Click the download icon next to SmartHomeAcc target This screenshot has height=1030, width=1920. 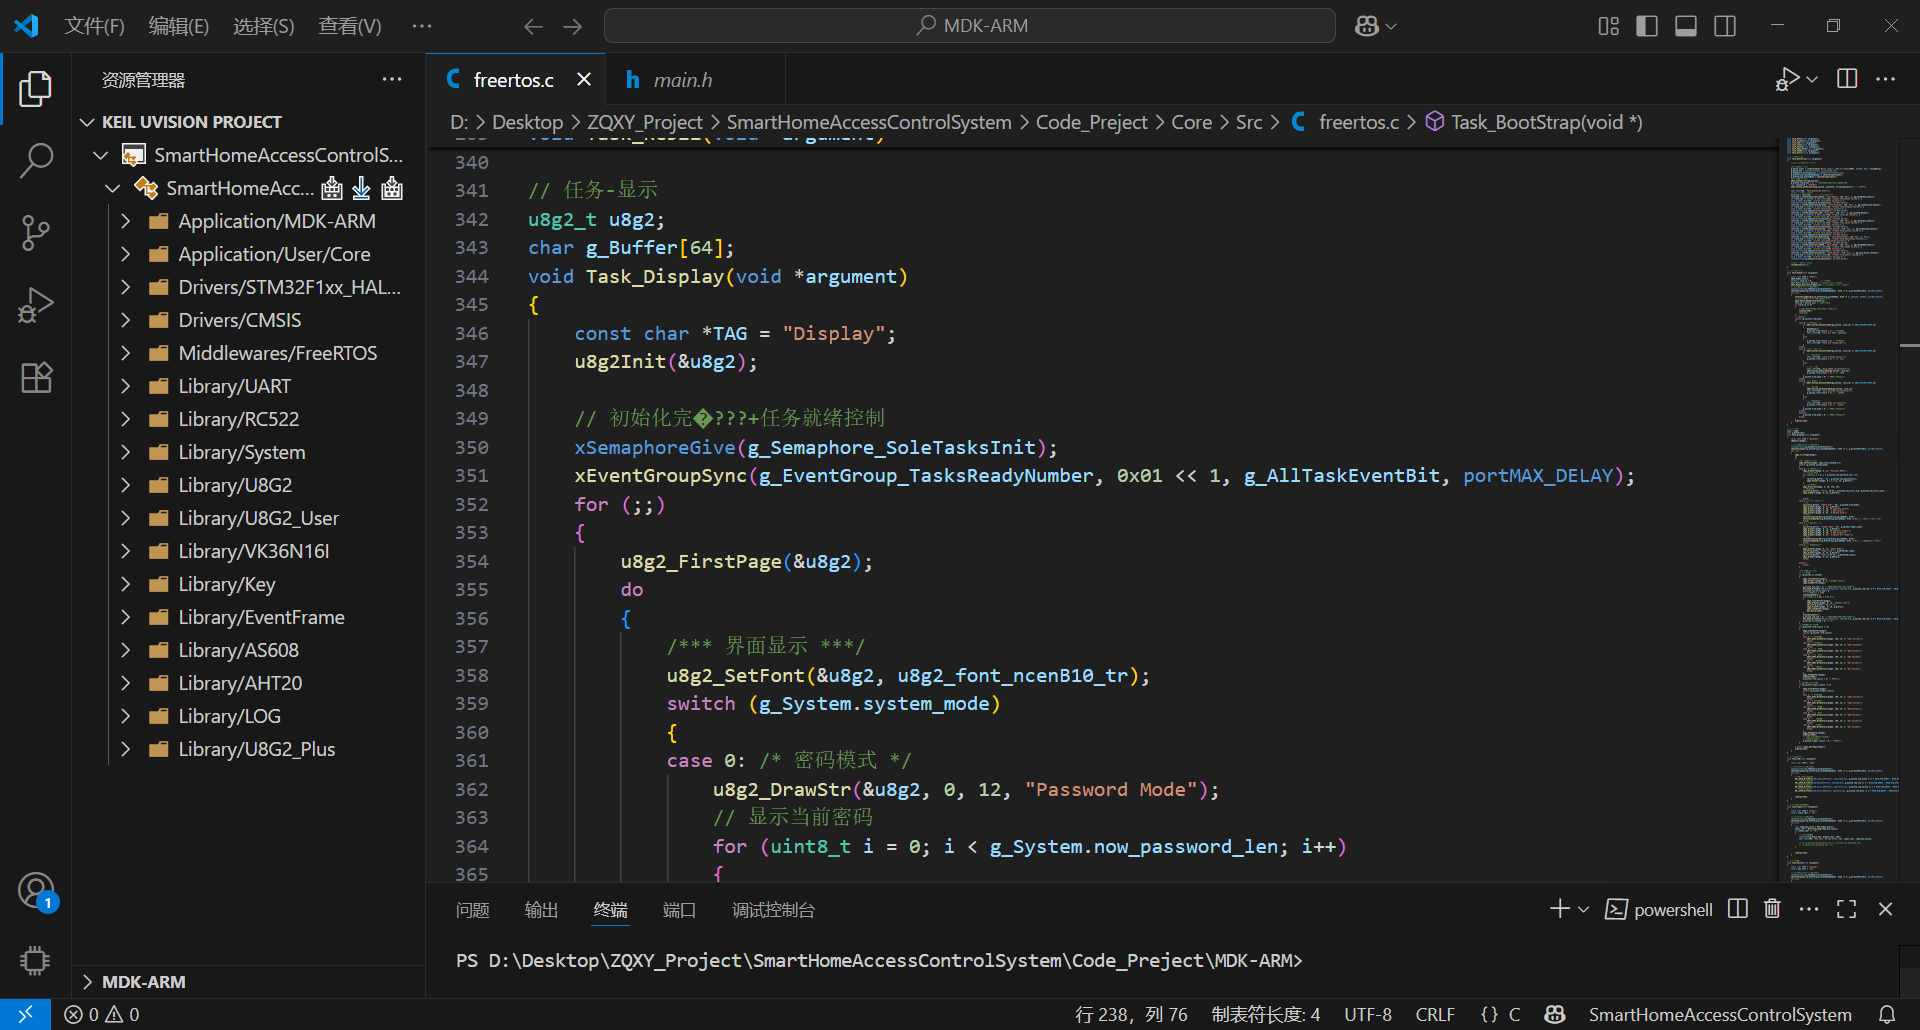(x=361, y=188)
